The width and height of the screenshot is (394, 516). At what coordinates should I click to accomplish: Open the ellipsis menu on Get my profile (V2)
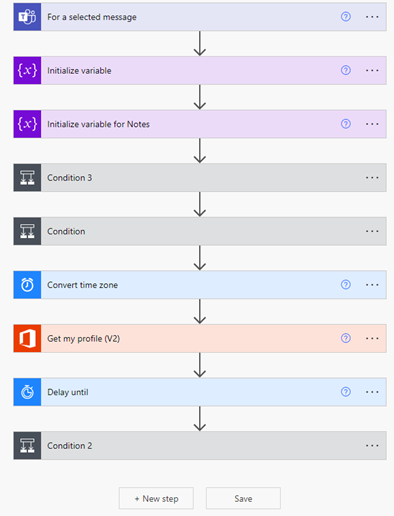372,338
